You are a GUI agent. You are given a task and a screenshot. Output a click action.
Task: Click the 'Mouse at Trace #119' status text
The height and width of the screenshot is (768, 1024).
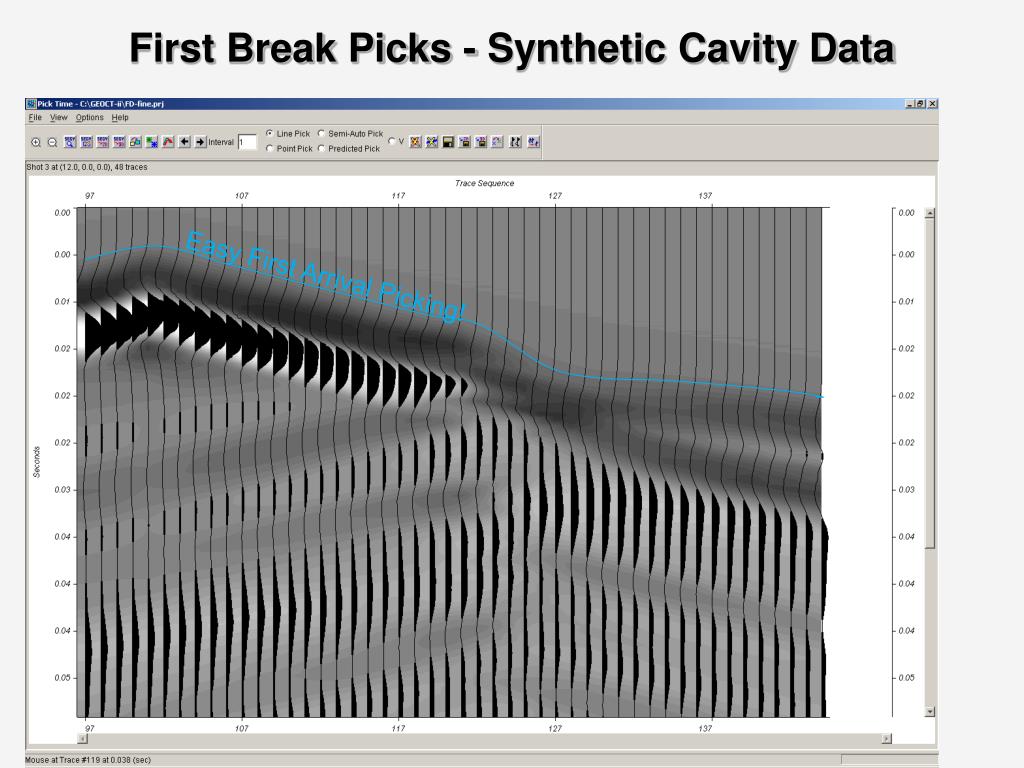point(88,760)
